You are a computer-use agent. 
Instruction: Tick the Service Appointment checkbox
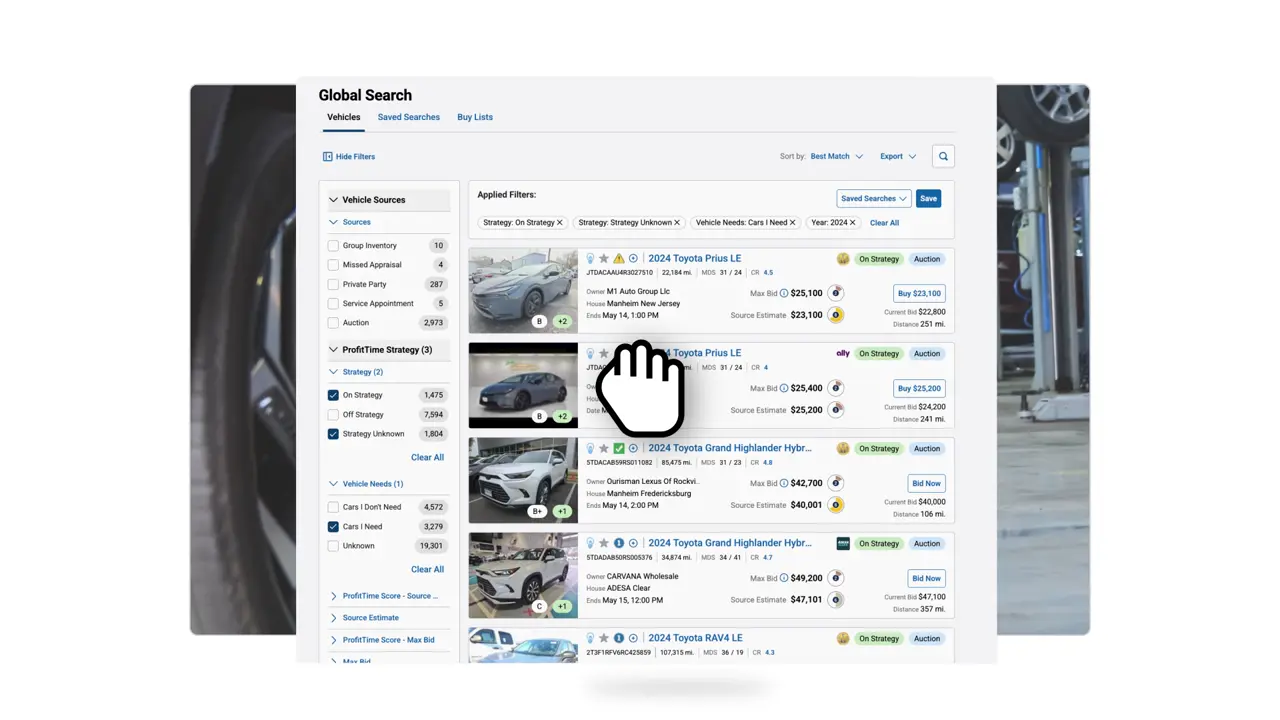333,304
